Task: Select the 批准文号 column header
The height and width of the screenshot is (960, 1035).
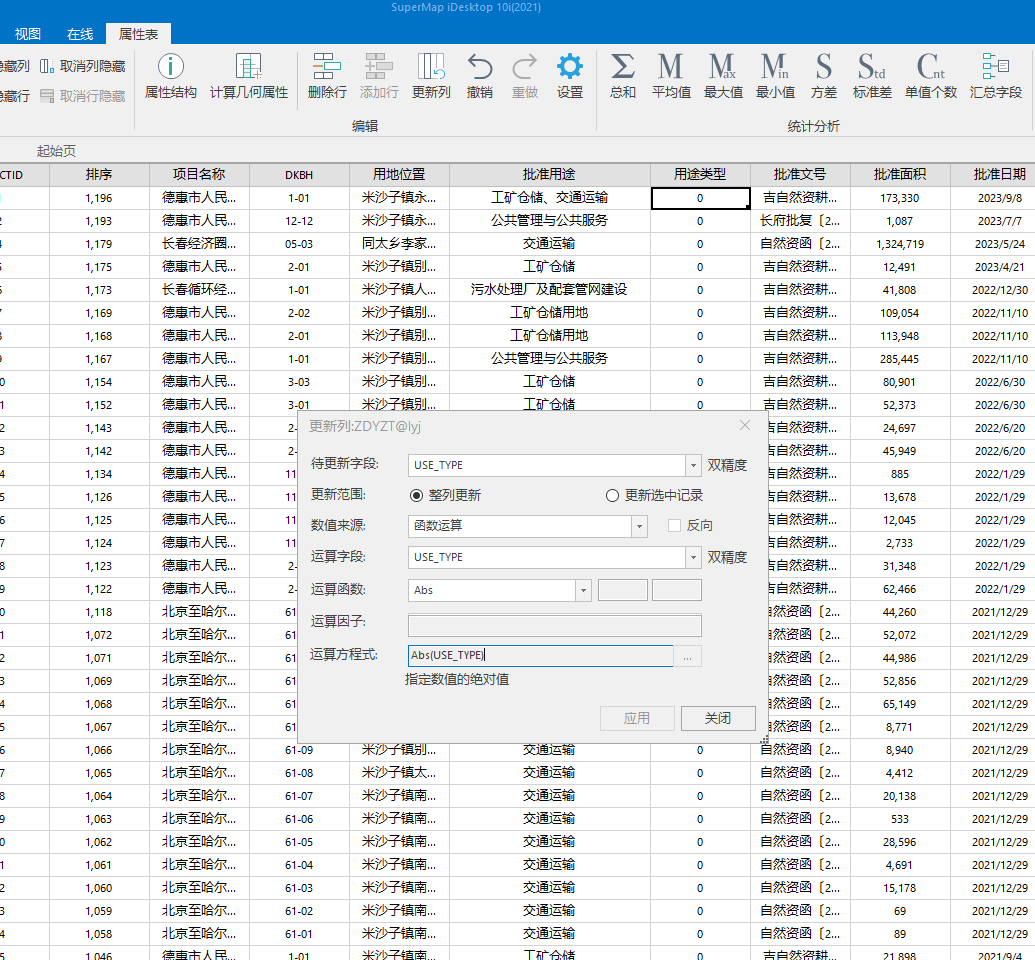Action: click(x=800, y=175)
